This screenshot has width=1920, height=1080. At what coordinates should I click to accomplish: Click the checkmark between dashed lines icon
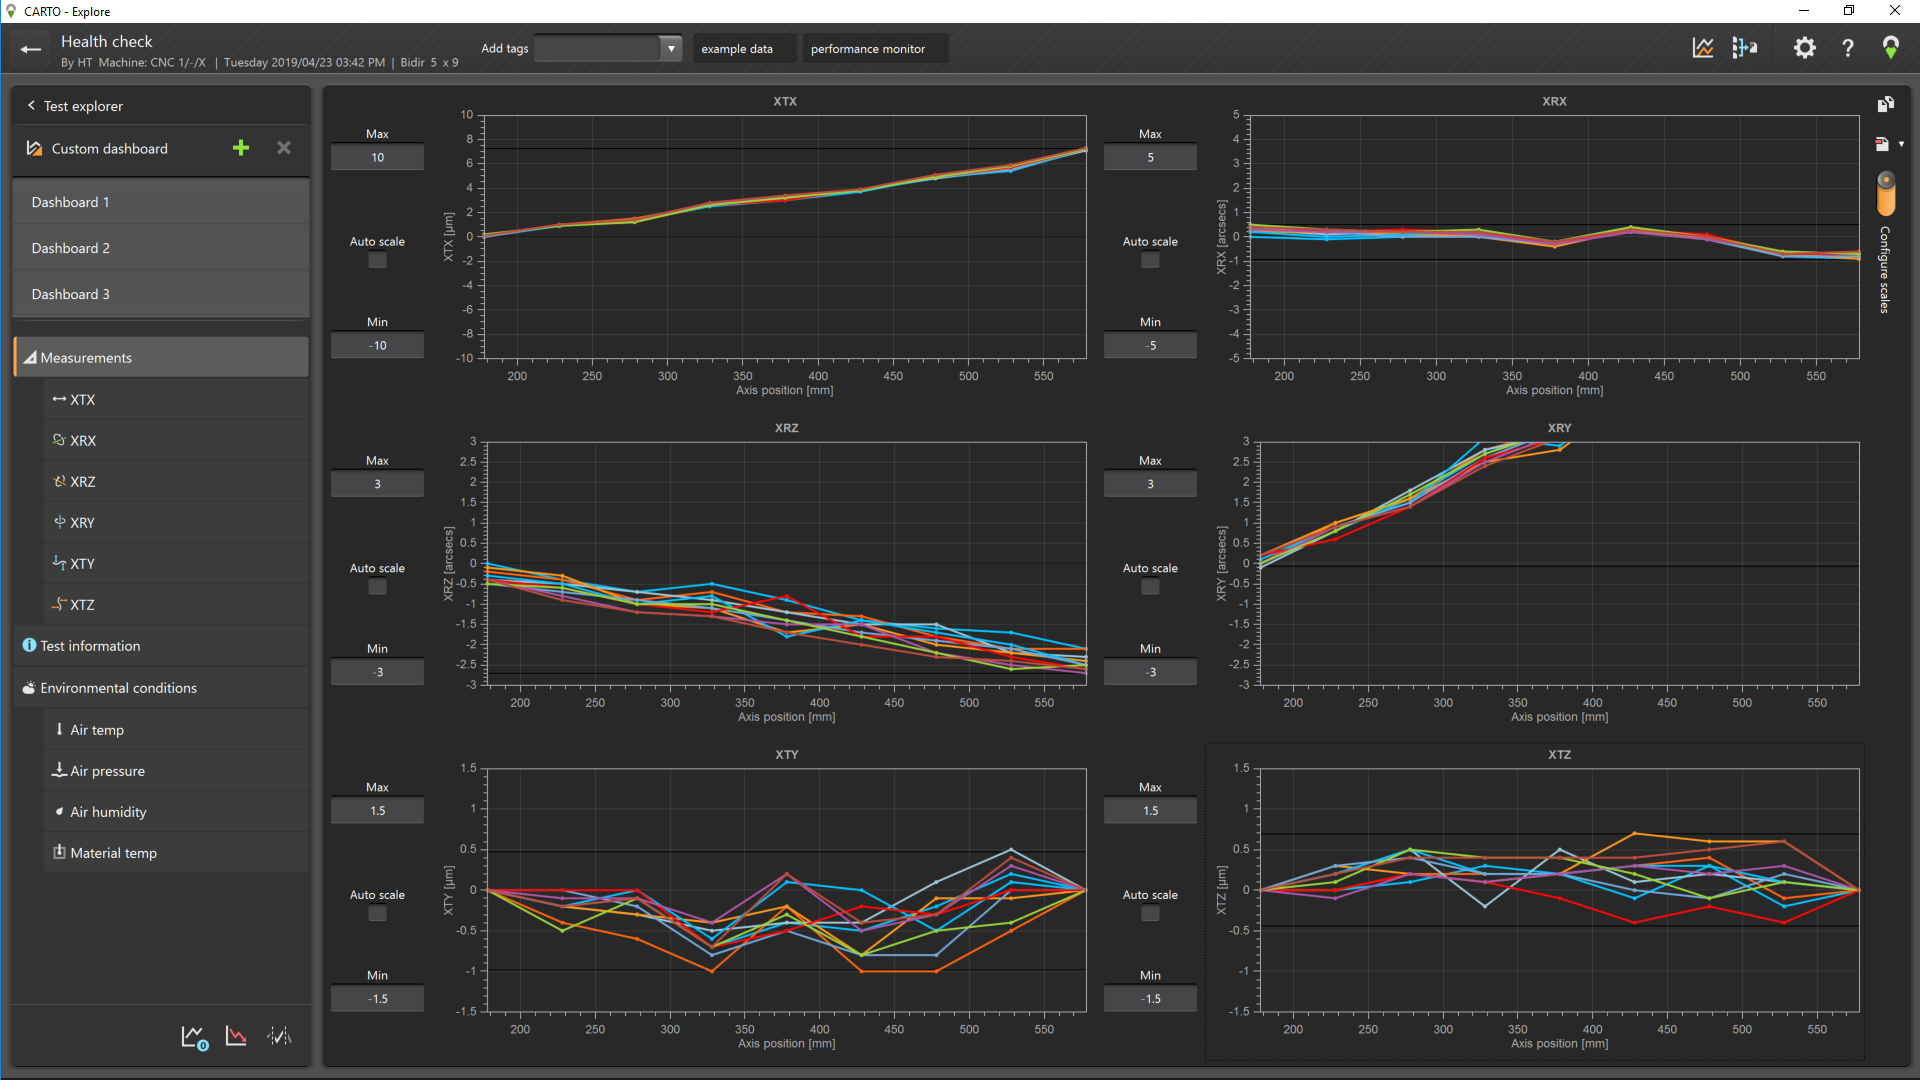click(280, 1036)
